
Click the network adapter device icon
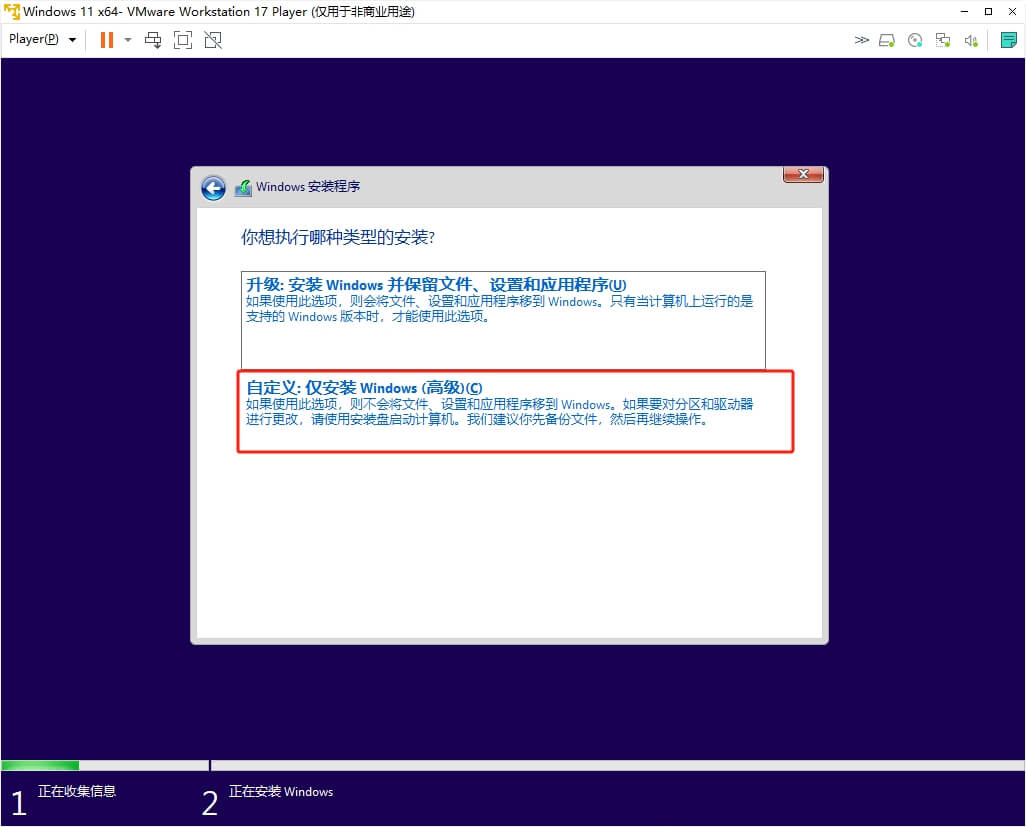pyautogui.click(x=942, y=40)
